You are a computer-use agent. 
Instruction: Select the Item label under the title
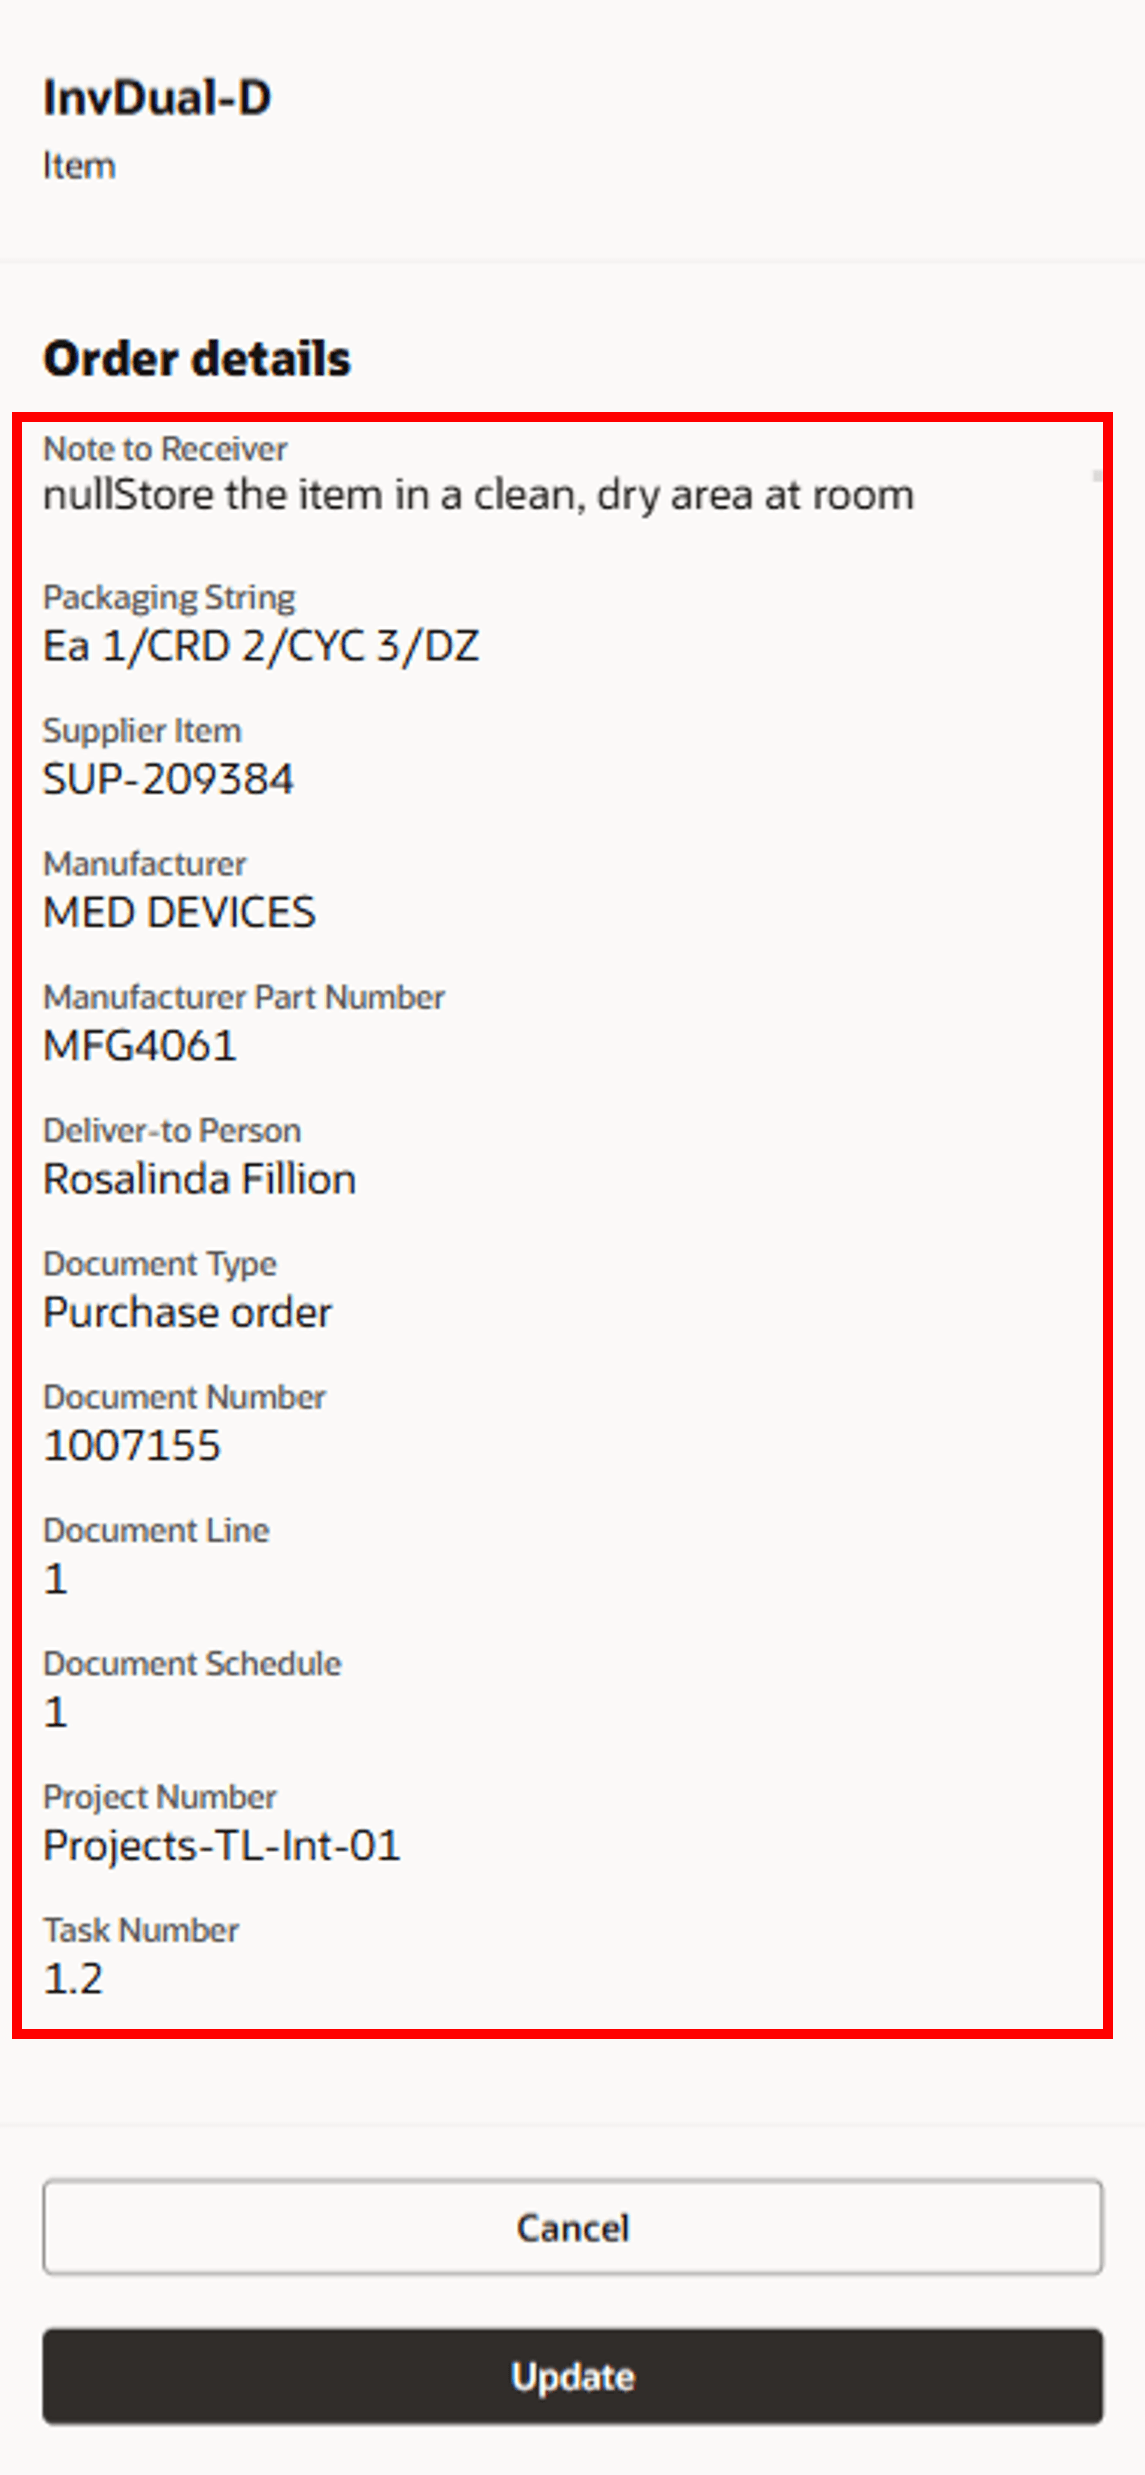click(x=80, y=166)
